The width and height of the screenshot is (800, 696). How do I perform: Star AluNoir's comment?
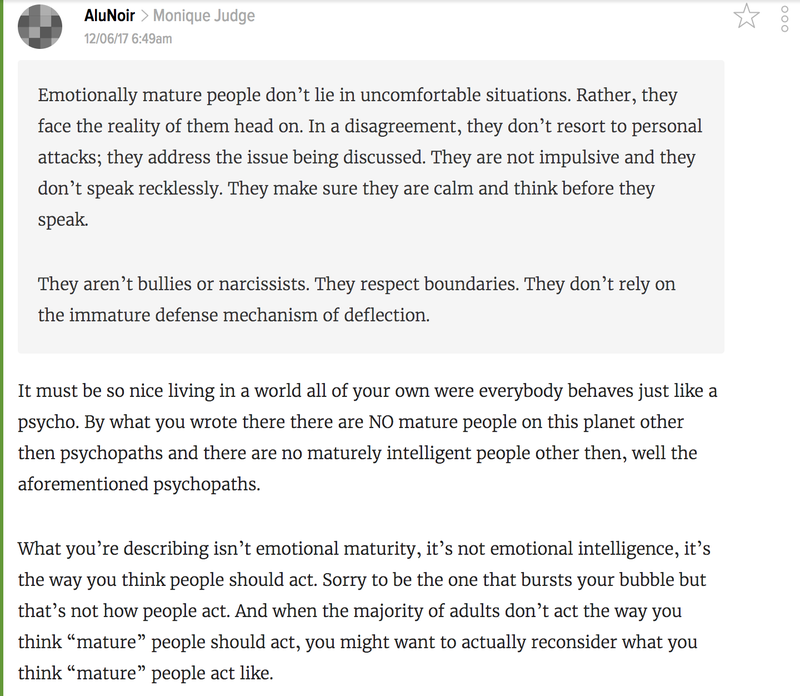[746, 16]
